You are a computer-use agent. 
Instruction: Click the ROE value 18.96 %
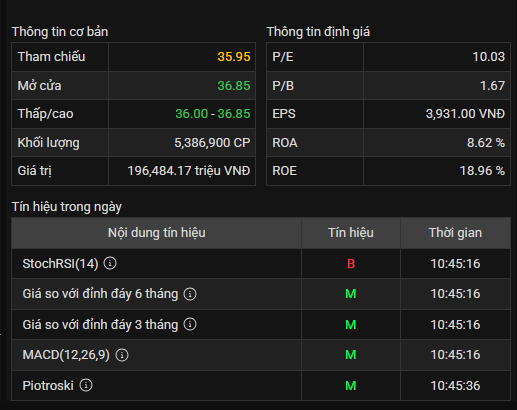[x=482, y=171]
